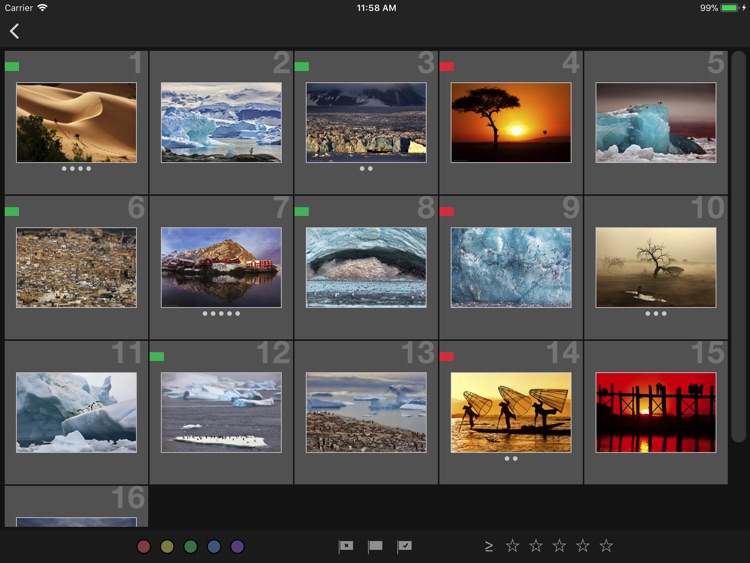
Task: Set rating filter to one star
Action: 512,545
